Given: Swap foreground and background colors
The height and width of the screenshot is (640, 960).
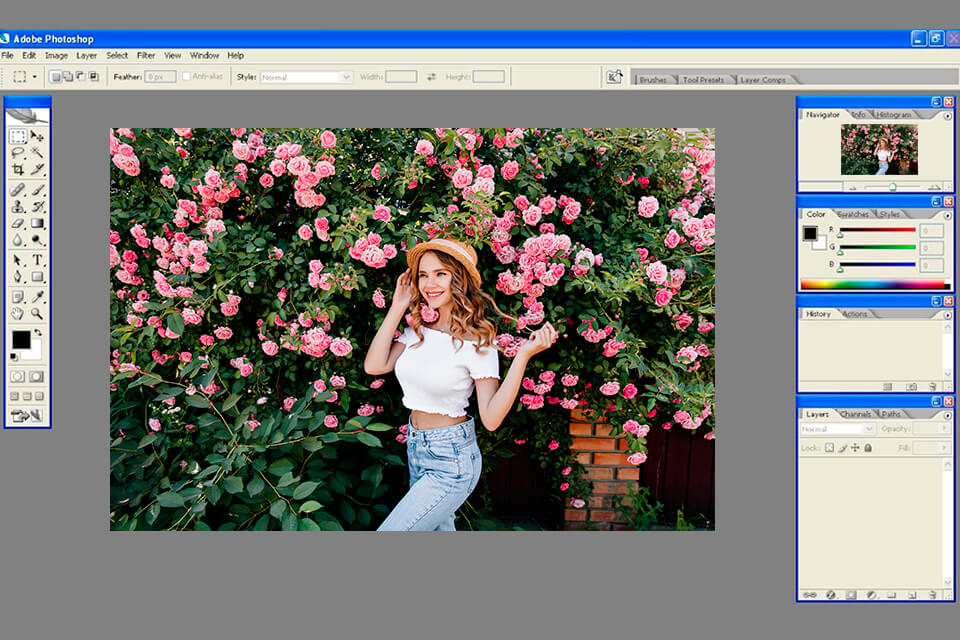Looking at the screenshot, I should tap(38, 333).
